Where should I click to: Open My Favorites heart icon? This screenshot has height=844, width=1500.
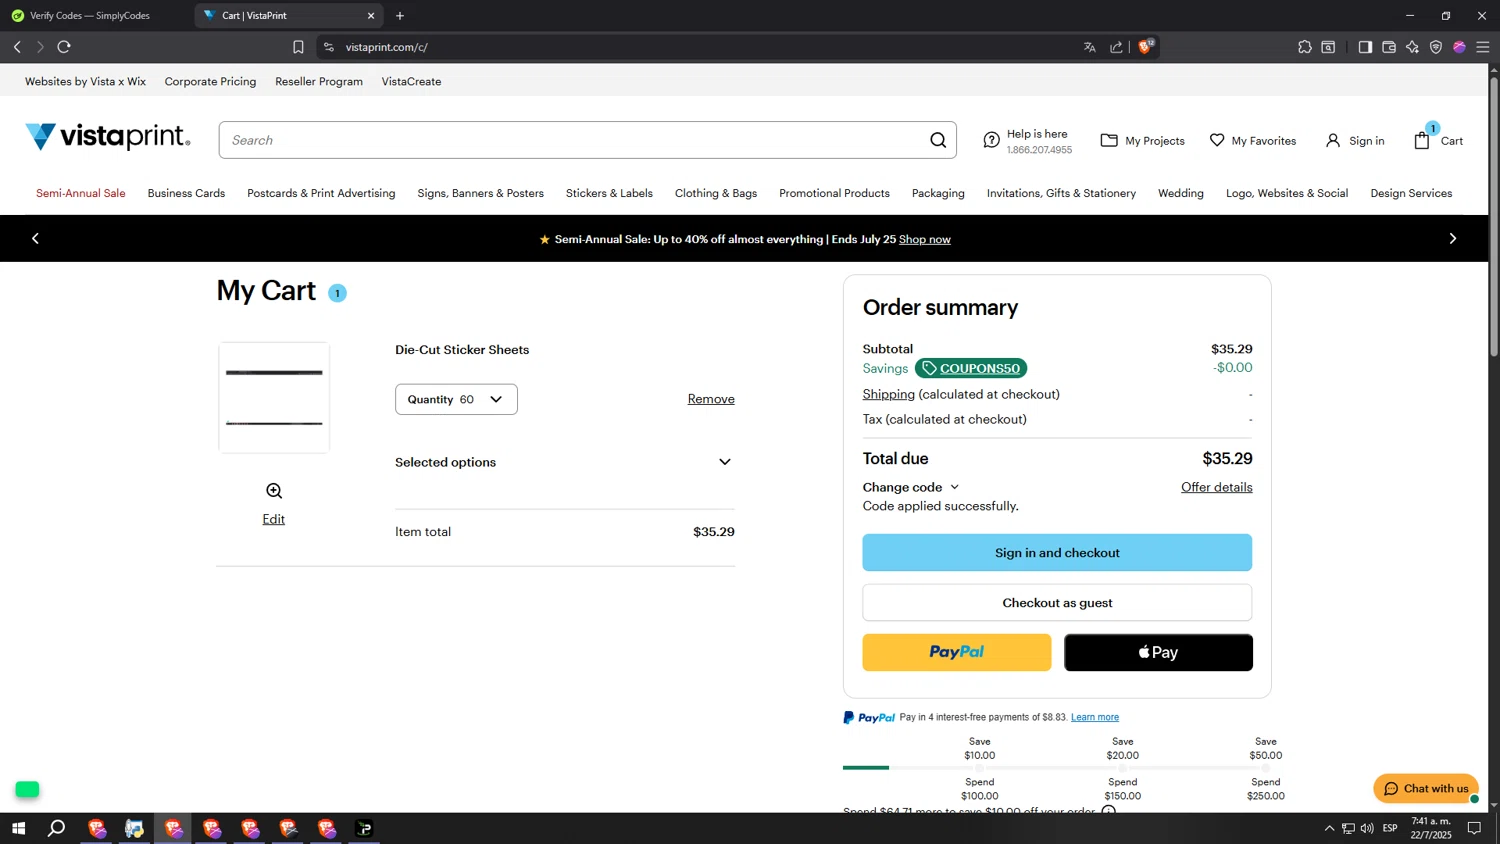(x=1217, y=140)
